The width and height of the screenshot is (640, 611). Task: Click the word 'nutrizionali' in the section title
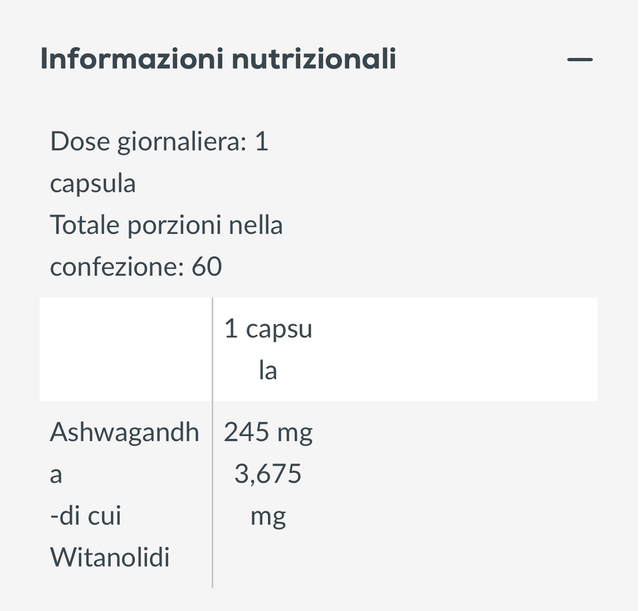tap(314, 60)
